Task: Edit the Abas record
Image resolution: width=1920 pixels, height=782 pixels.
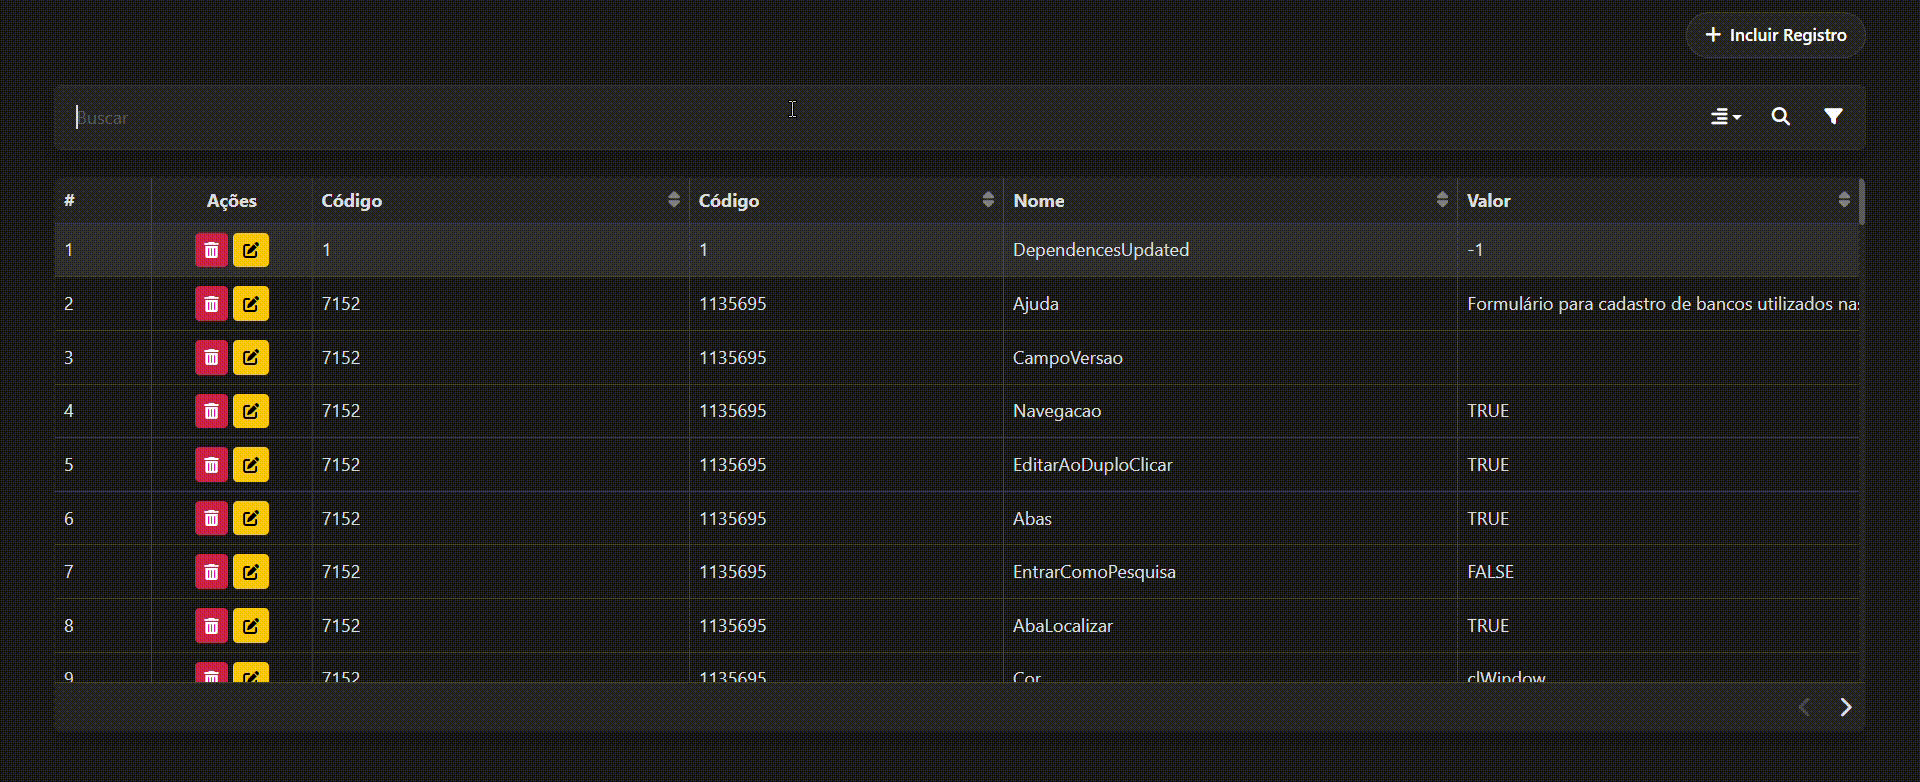Action: click(251, 519)
